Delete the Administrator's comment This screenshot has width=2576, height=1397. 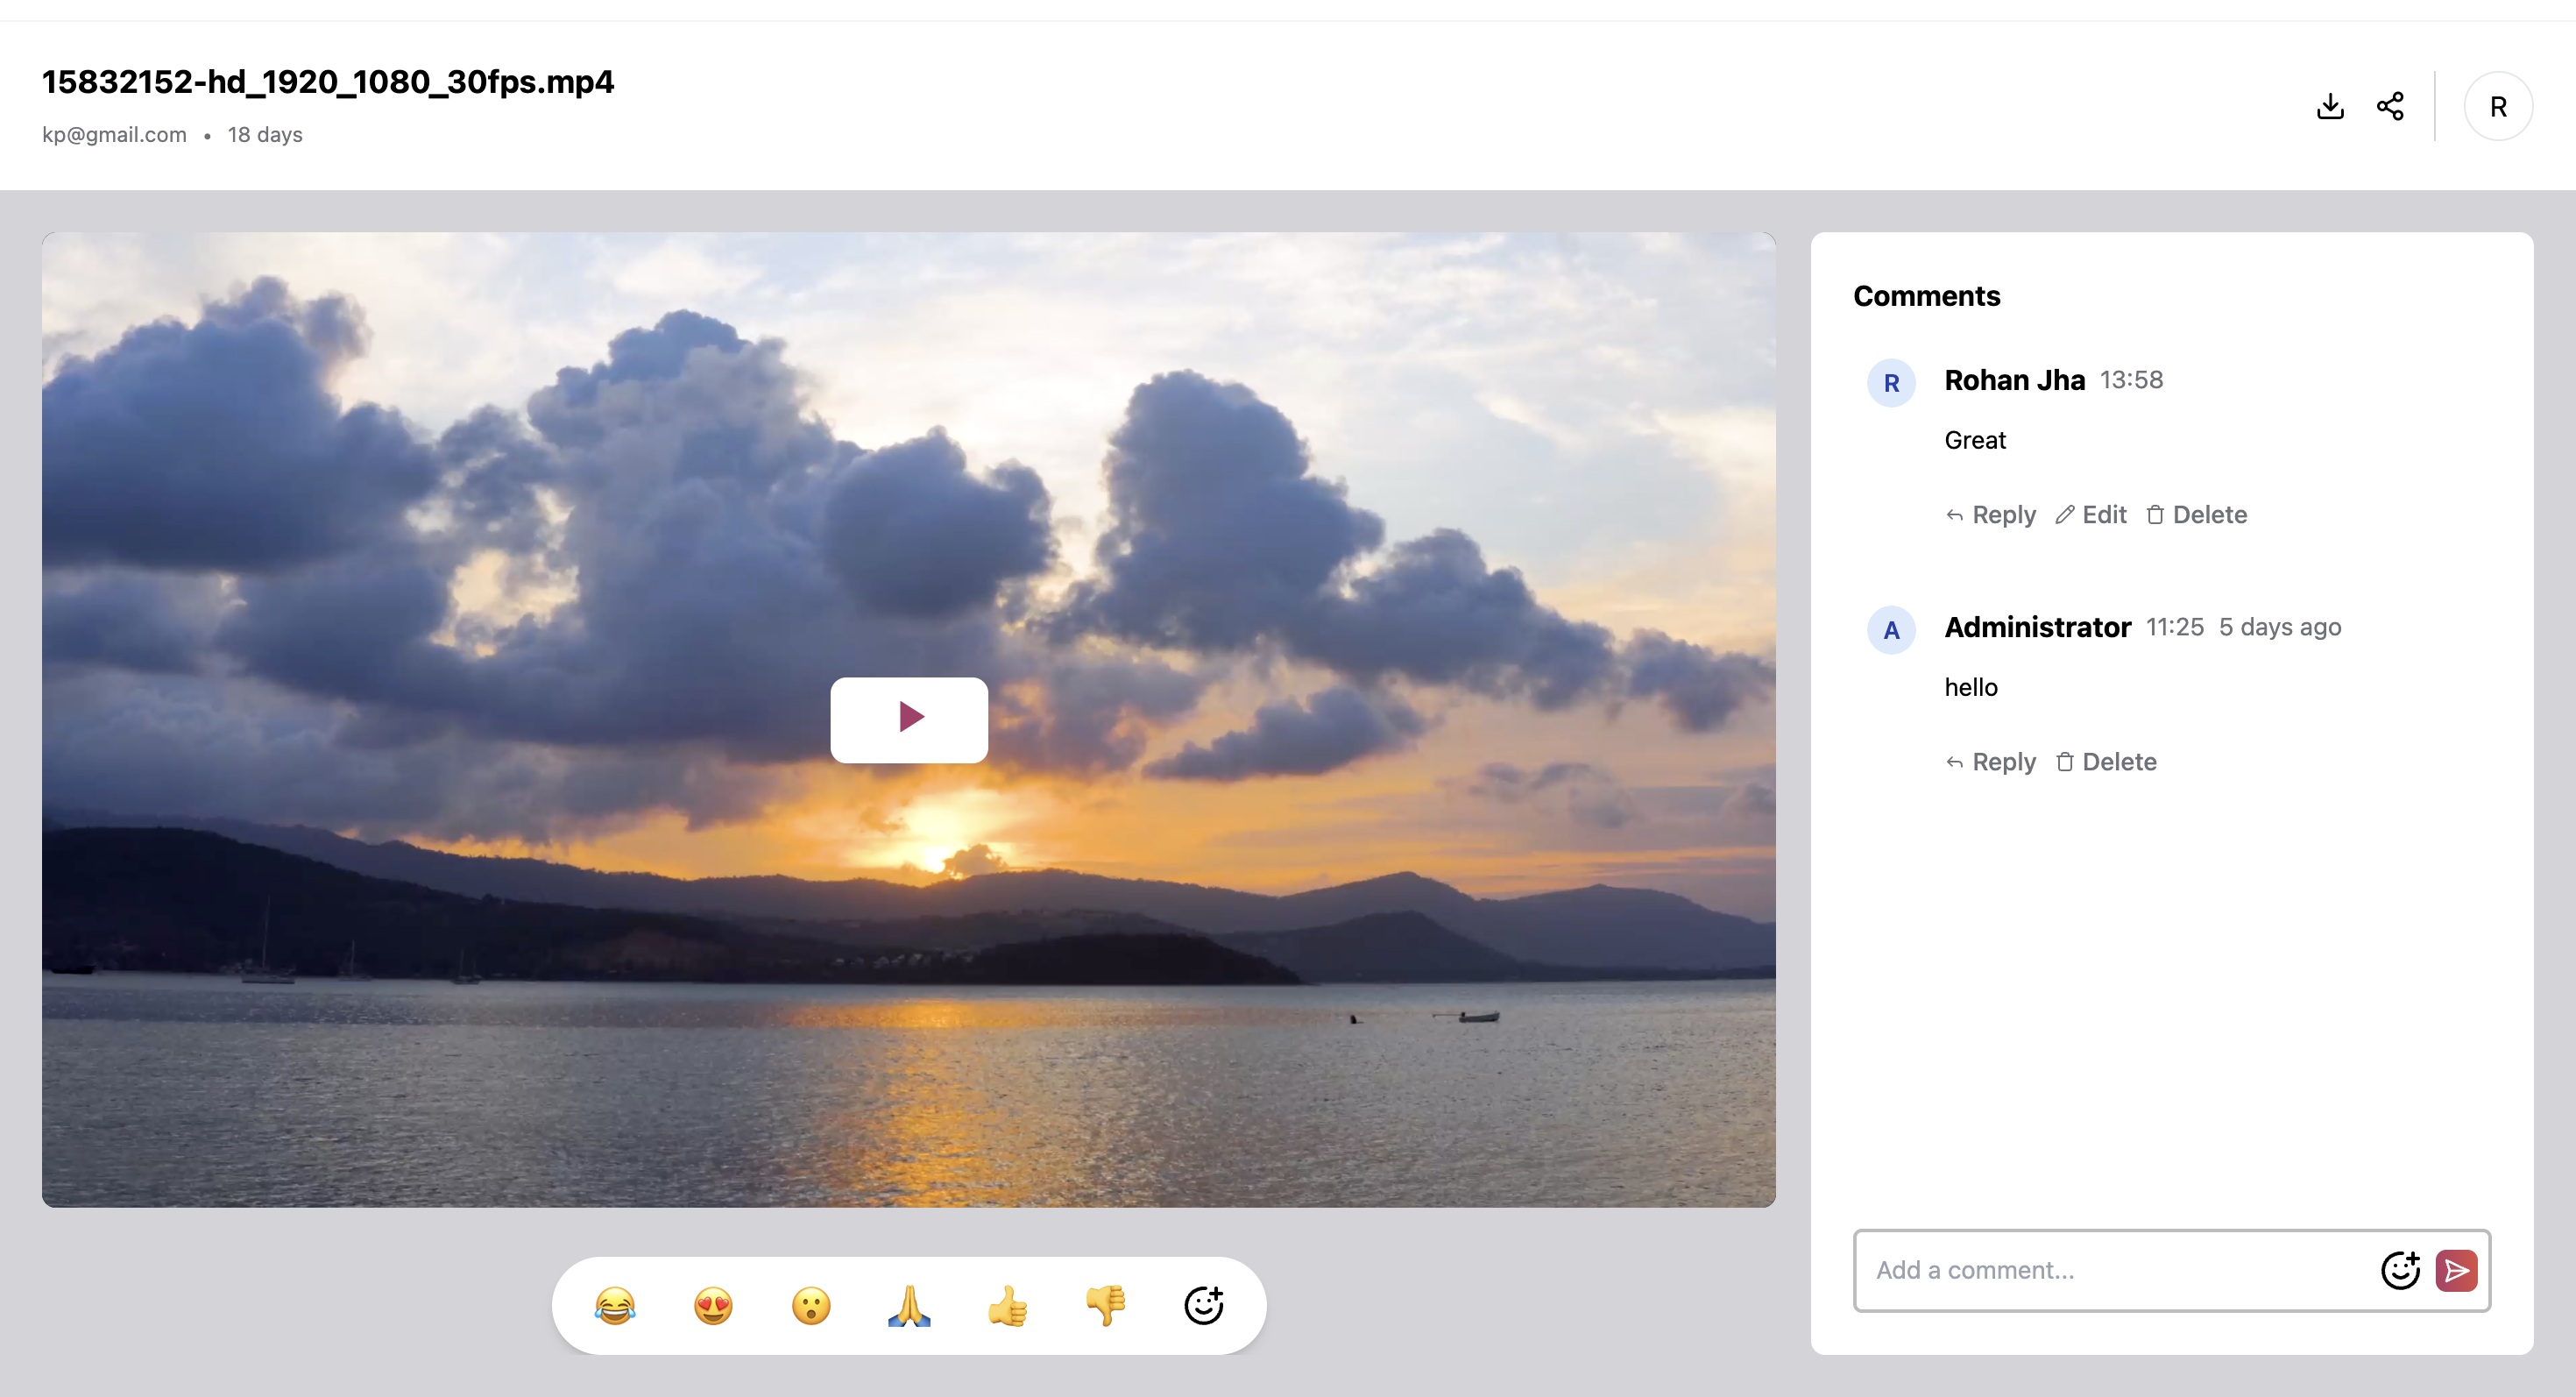(x=2106, y=762)
